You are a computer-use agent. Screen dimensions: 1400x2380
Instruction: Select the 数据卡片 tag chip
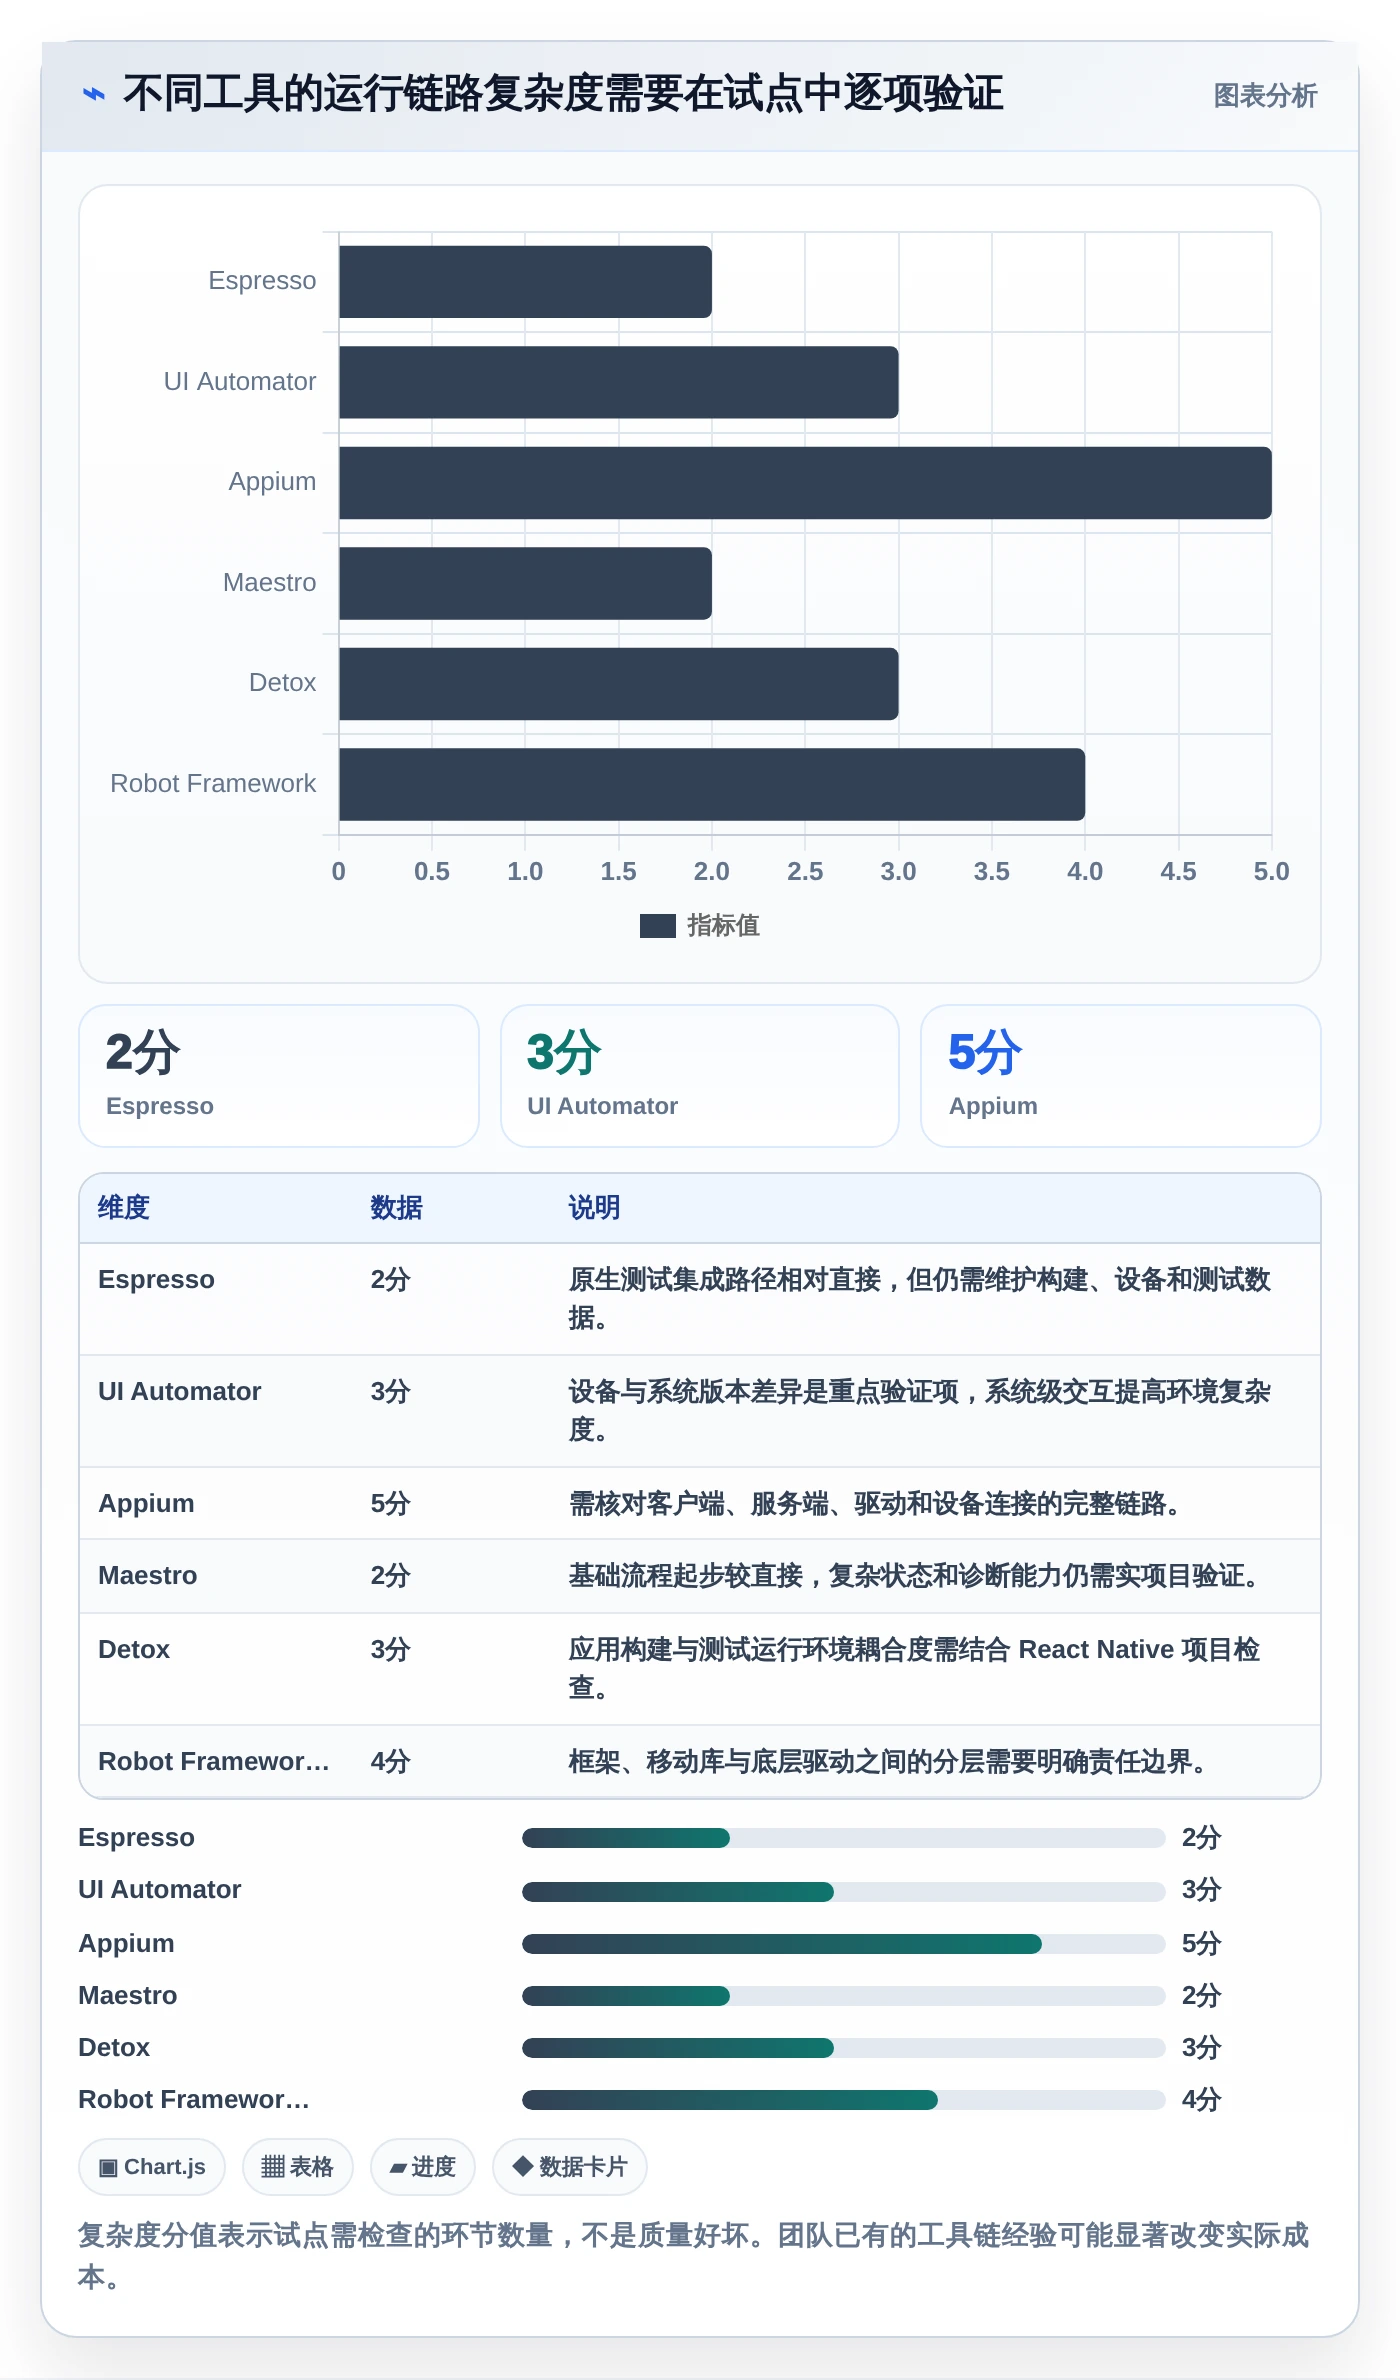coord(570,2167)
